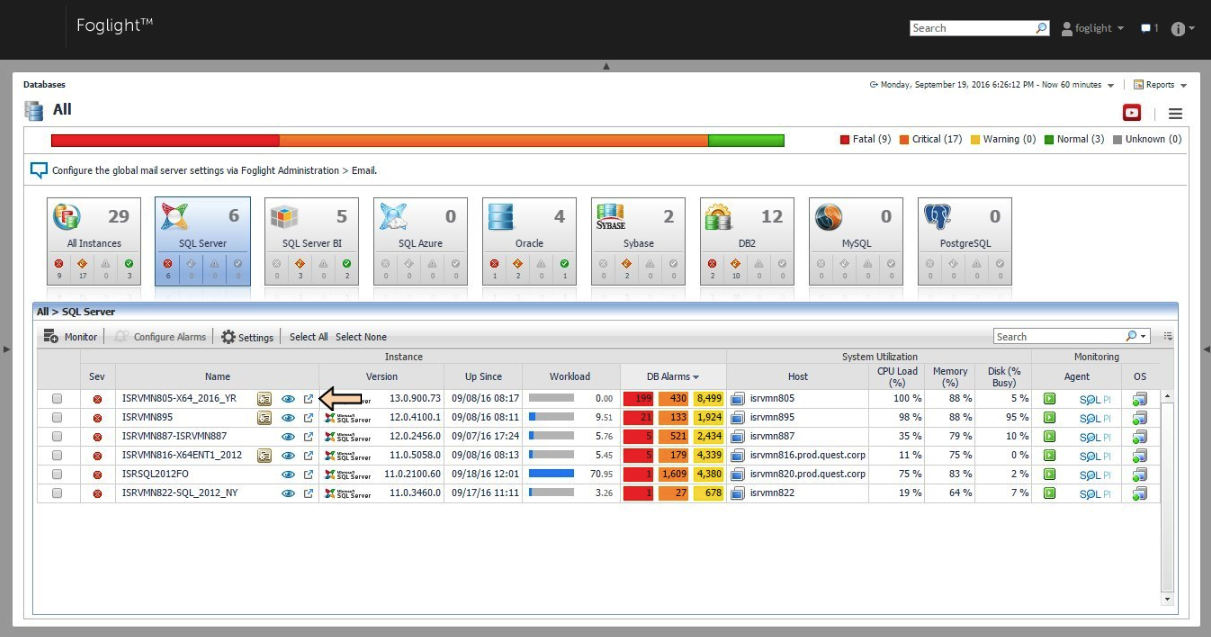
Task: Click Select All in toolbar
Action: [309, 337]
